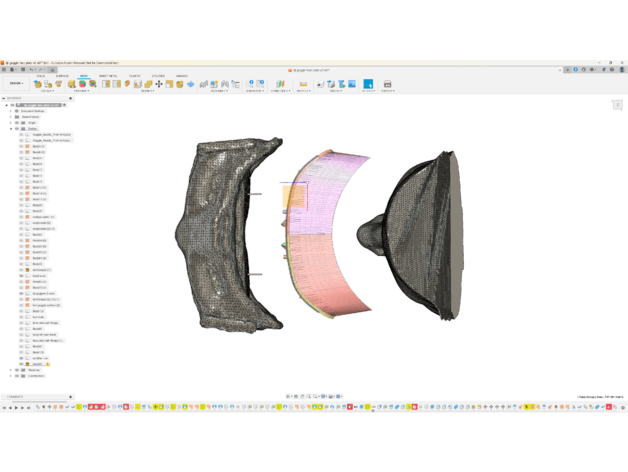The height and width of the screenshot is (472, 628).
Task: Hide the Bodies folder using eye icon
Action: tap(17, 129)
